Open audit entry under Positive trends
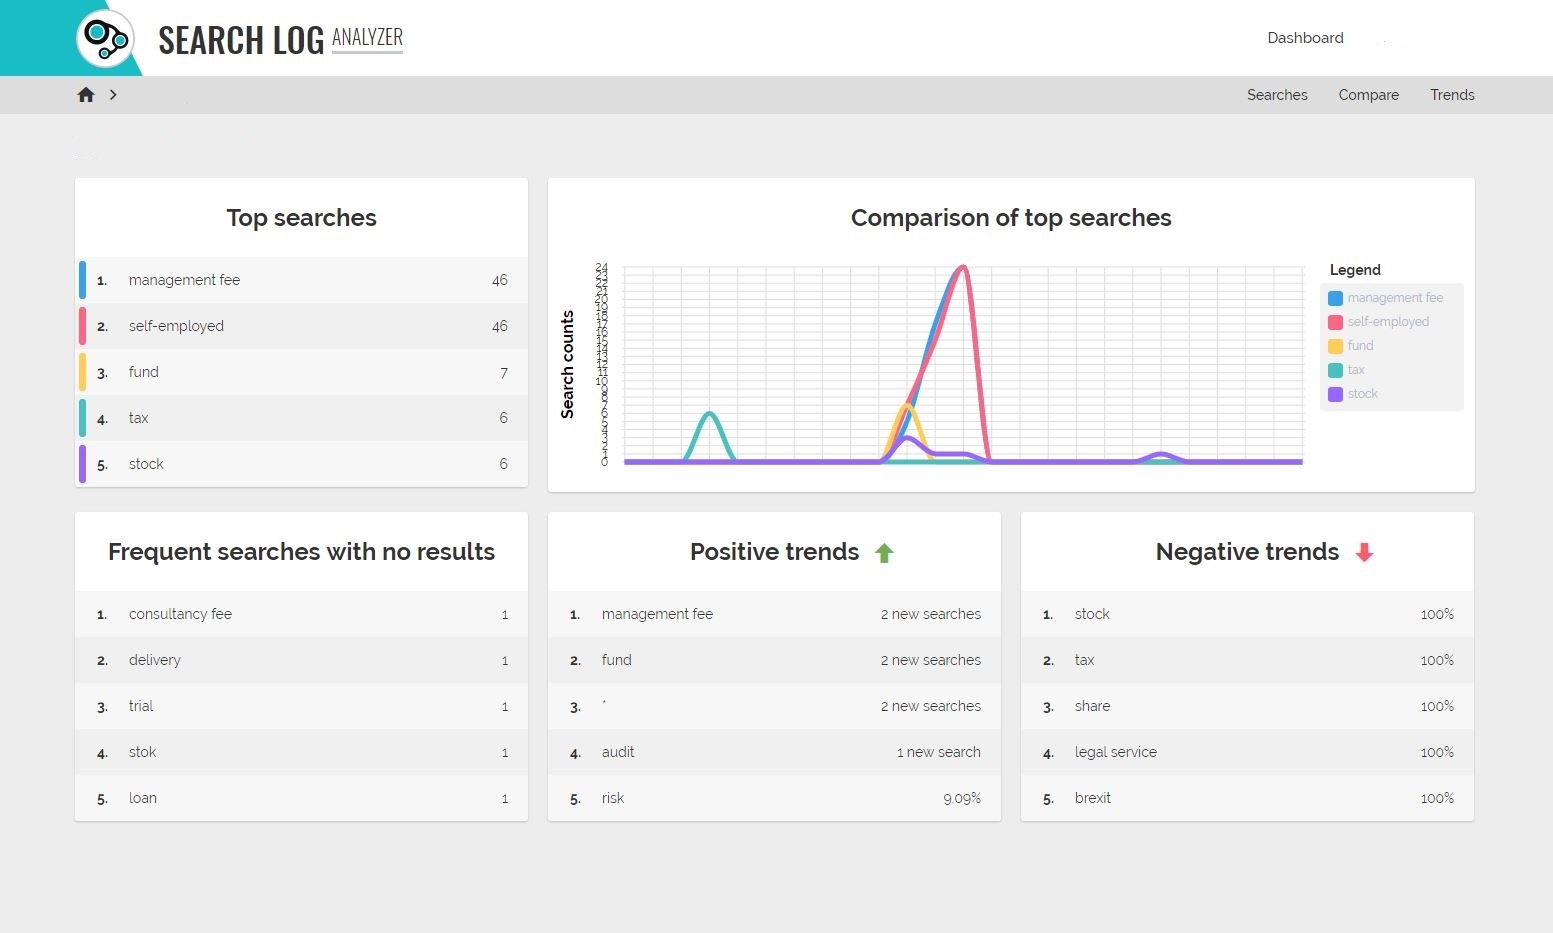This screenshot has height=933, width=1553. click(x=618, y=752)
